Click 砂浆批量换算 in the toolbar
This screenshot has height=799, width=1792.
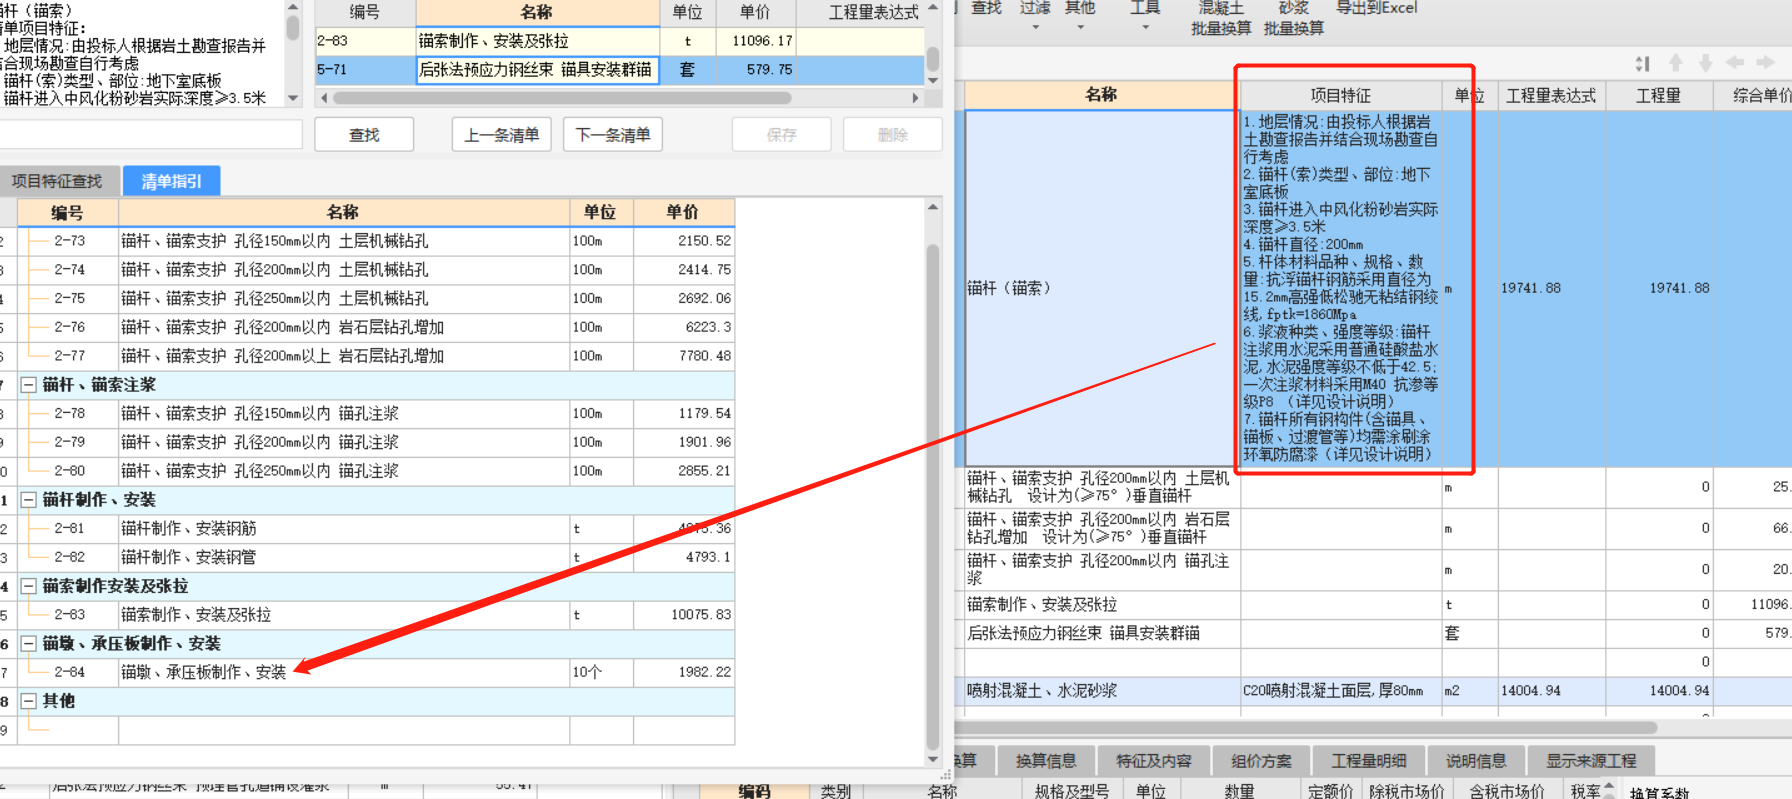click(1294, 18)
